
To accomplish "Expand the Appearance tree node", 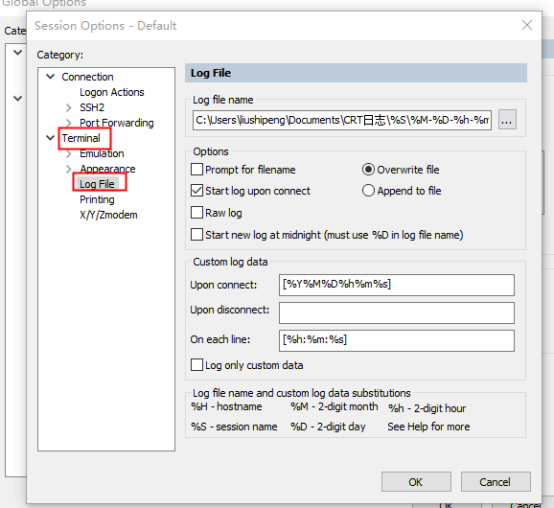I will point(69,169).
